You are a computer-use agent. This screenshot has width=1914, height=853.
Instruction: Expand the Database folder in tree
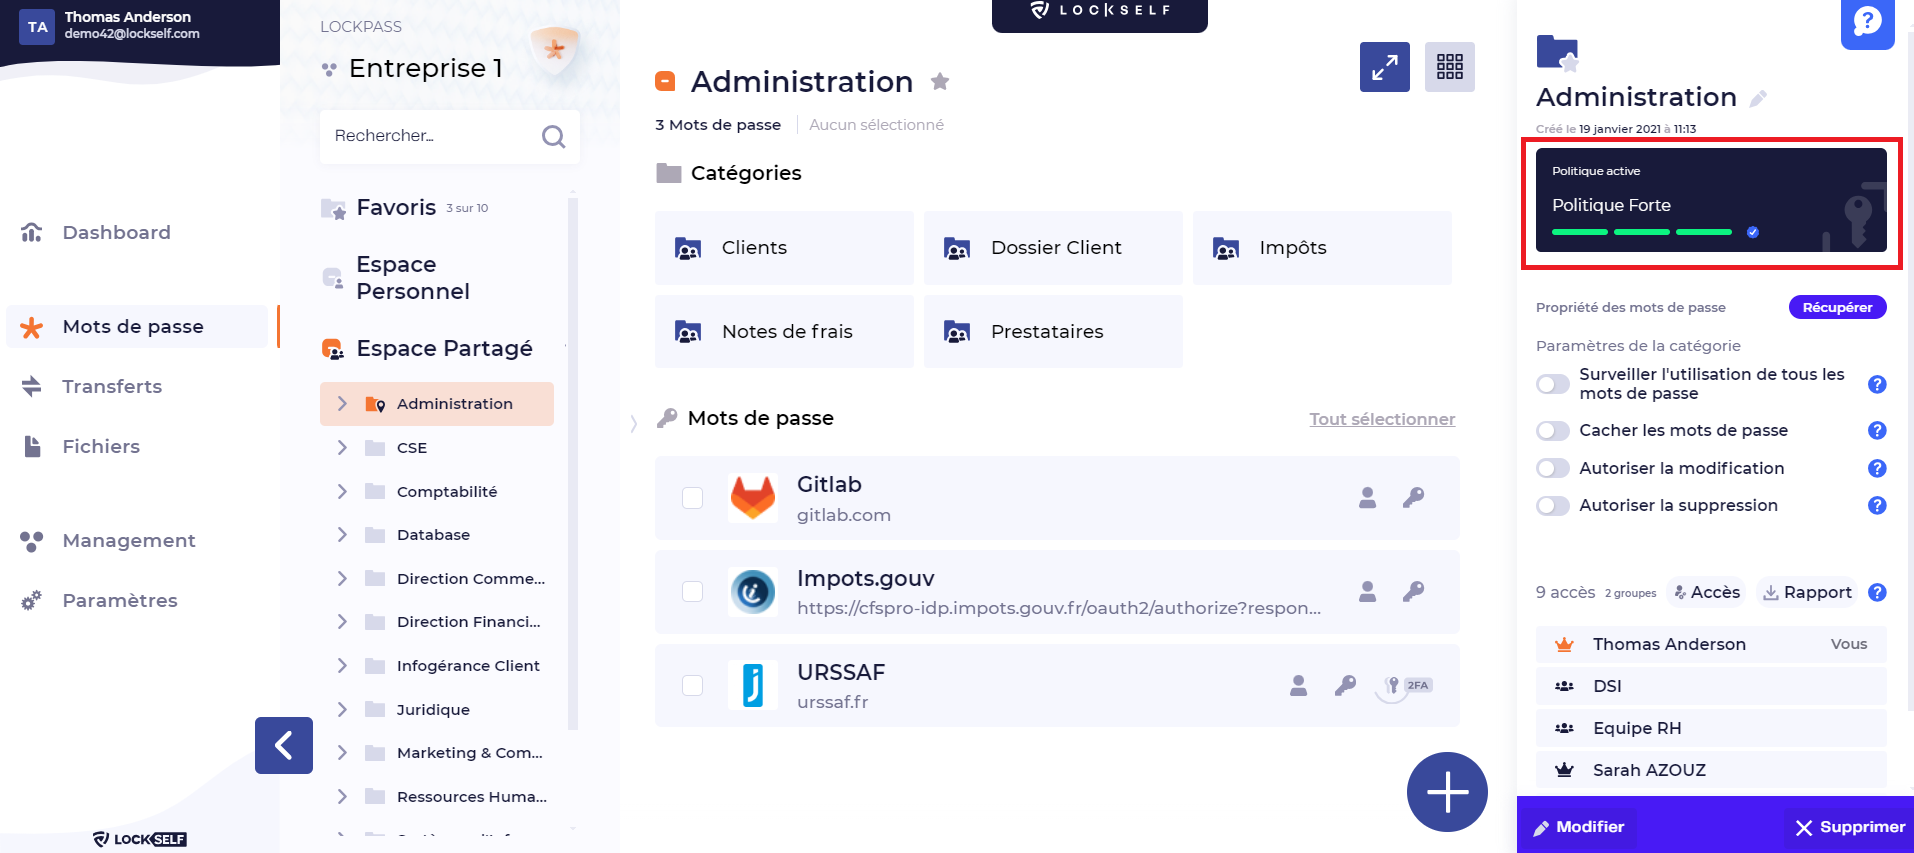(342, 535)
